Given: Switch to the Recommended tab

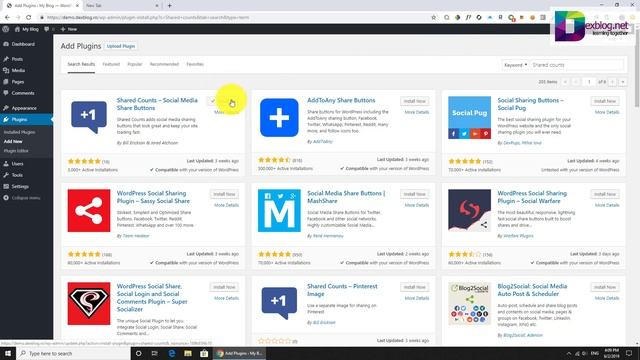Looking at the screenshot, I should [x=164, y=64].
